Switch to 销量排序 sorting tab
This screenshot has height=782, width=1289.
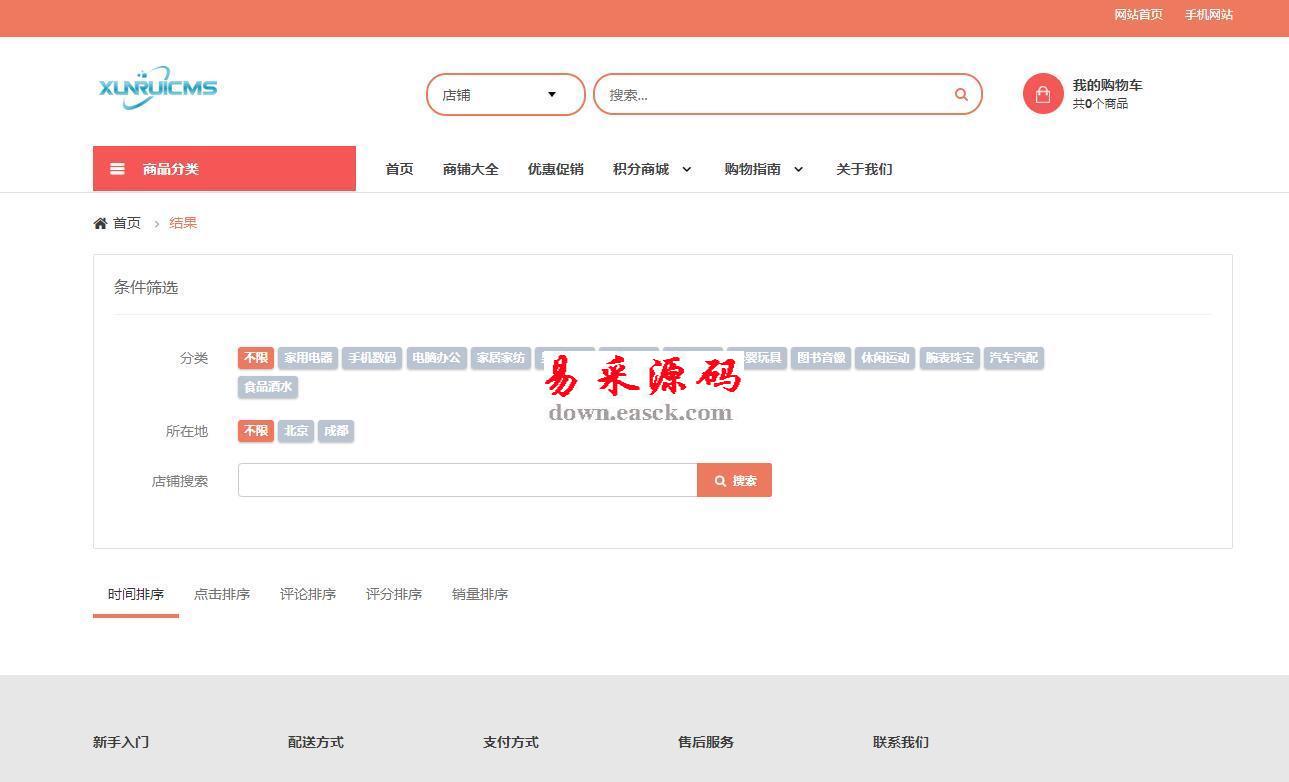pos(480,594)
